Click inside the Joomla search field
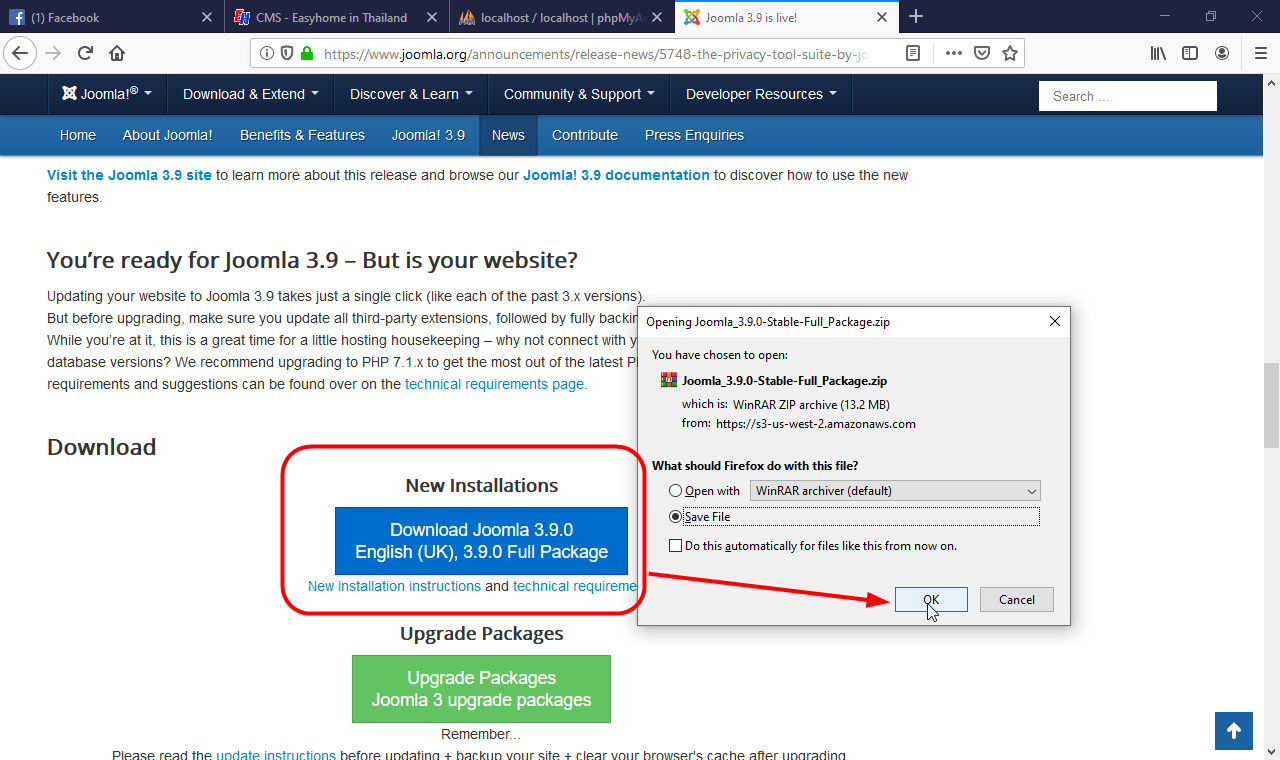1280x760 pixels. [1127, 95]
